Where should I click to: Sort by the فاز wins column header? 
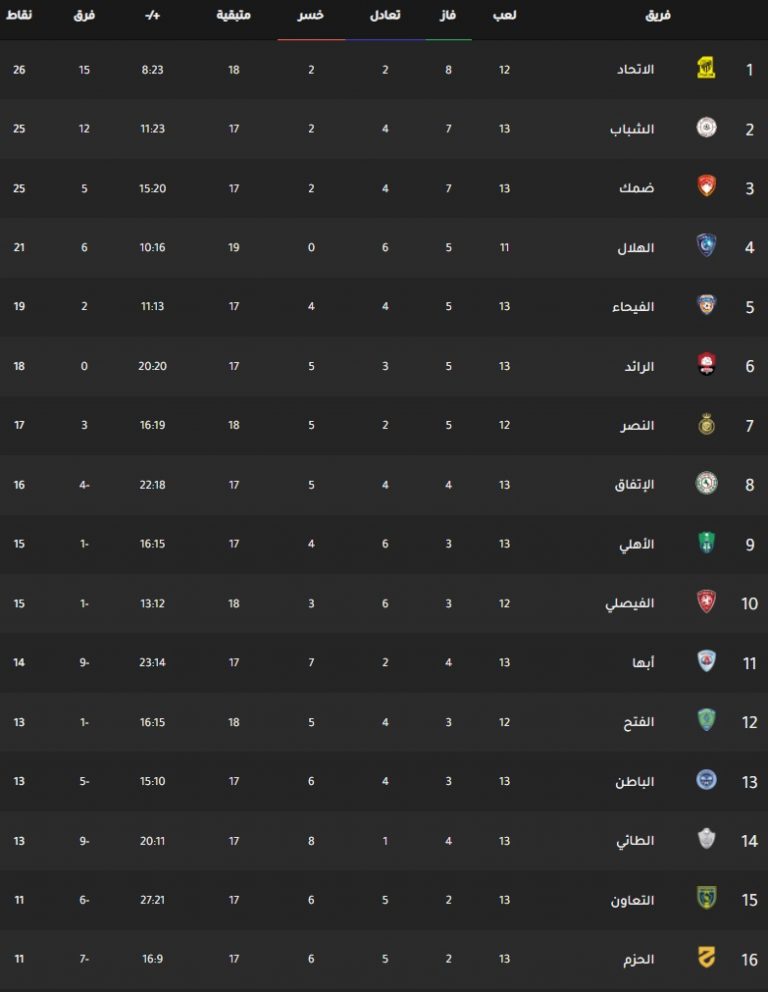pyautogui.click(x=448, y=15)
